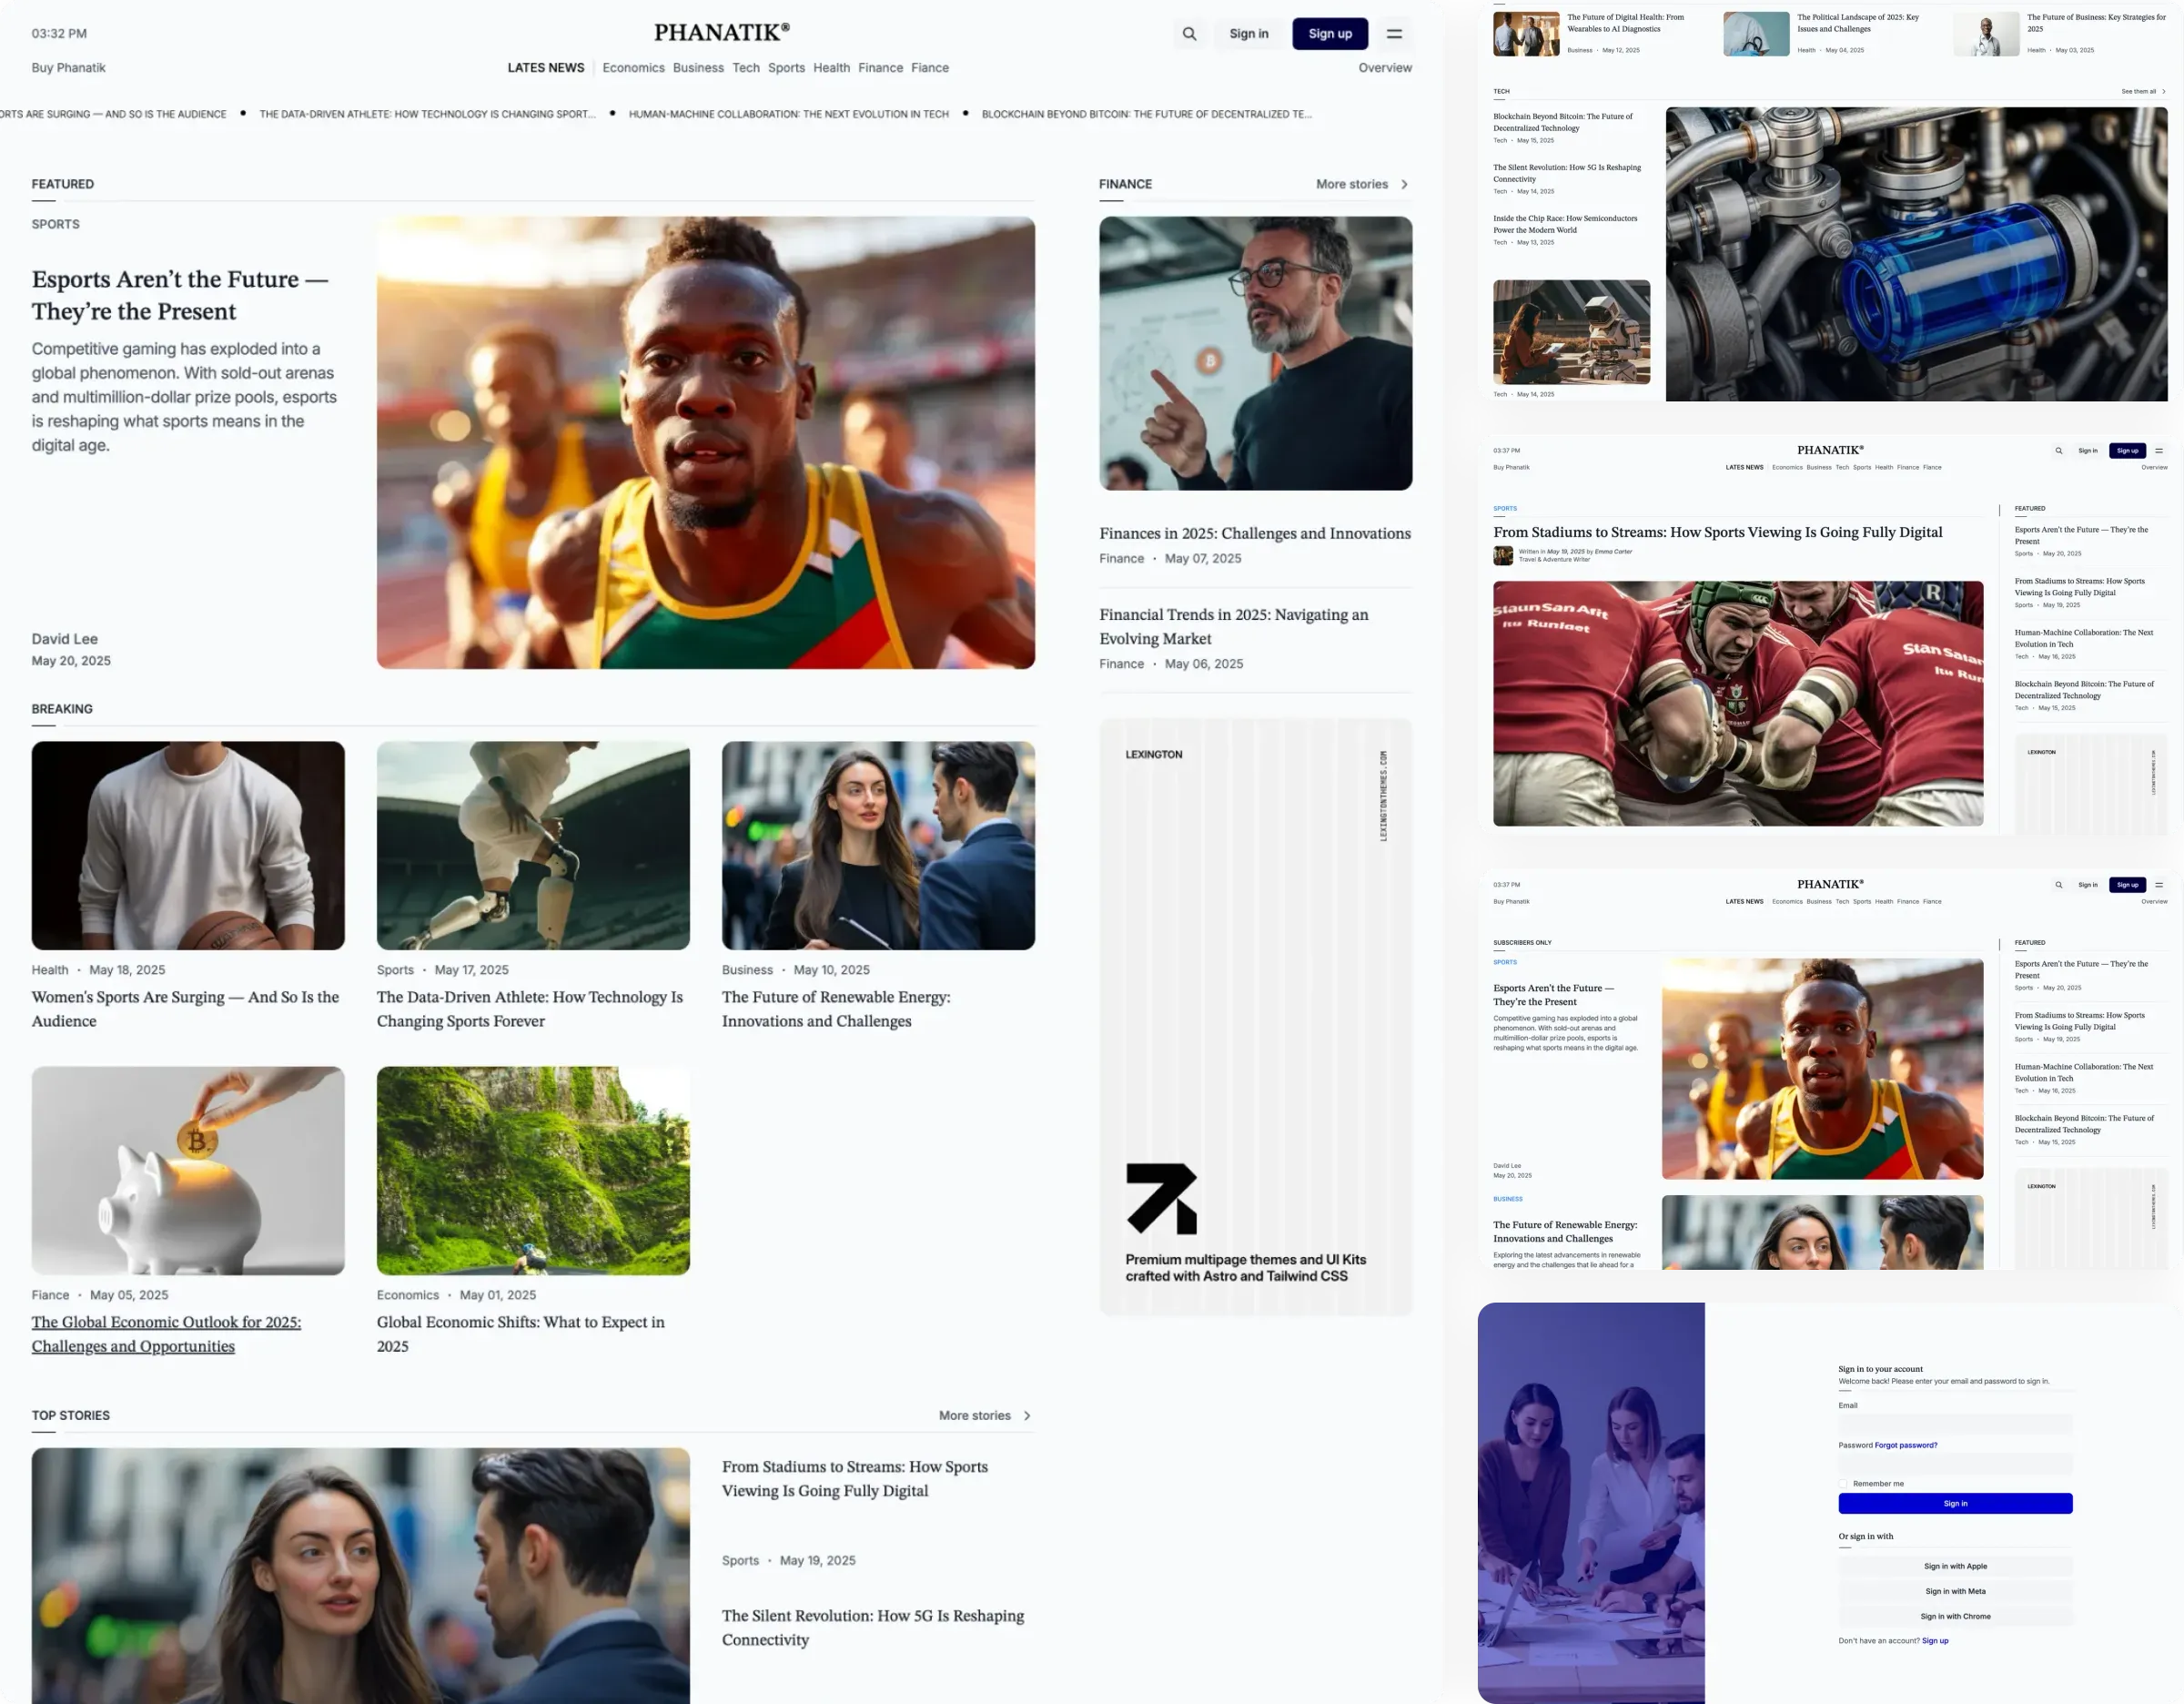Select LATES NEWS in main navigation
Viewport: 2184px width, 1704px height.
click(546, 68)
